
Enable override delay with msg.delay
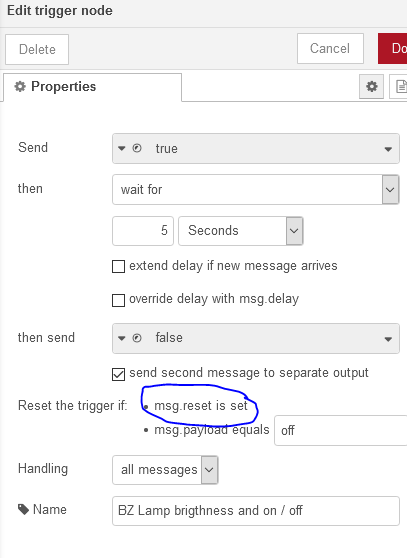pyautogui.click(x=118, y=300)
